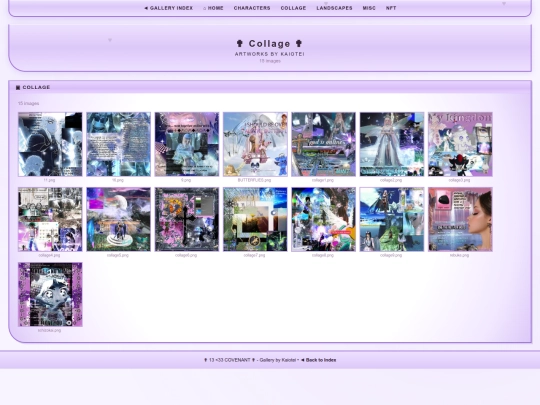
Task: Select the Collage item in the top navigation
Action: pyautogui.click(x=293, y=8)
